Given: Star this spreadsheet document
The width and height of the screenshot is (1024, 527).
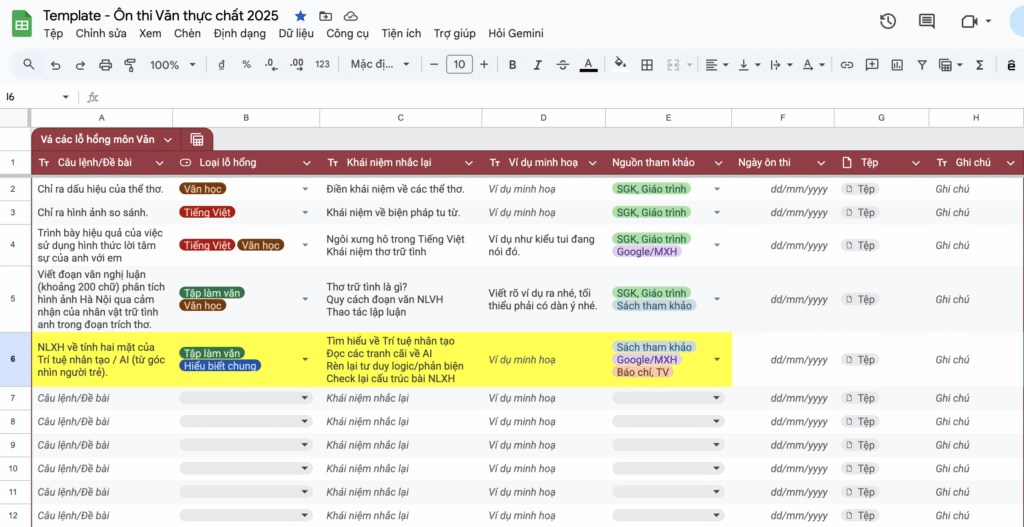Looking at the screenshot, I should click(301, 17).
